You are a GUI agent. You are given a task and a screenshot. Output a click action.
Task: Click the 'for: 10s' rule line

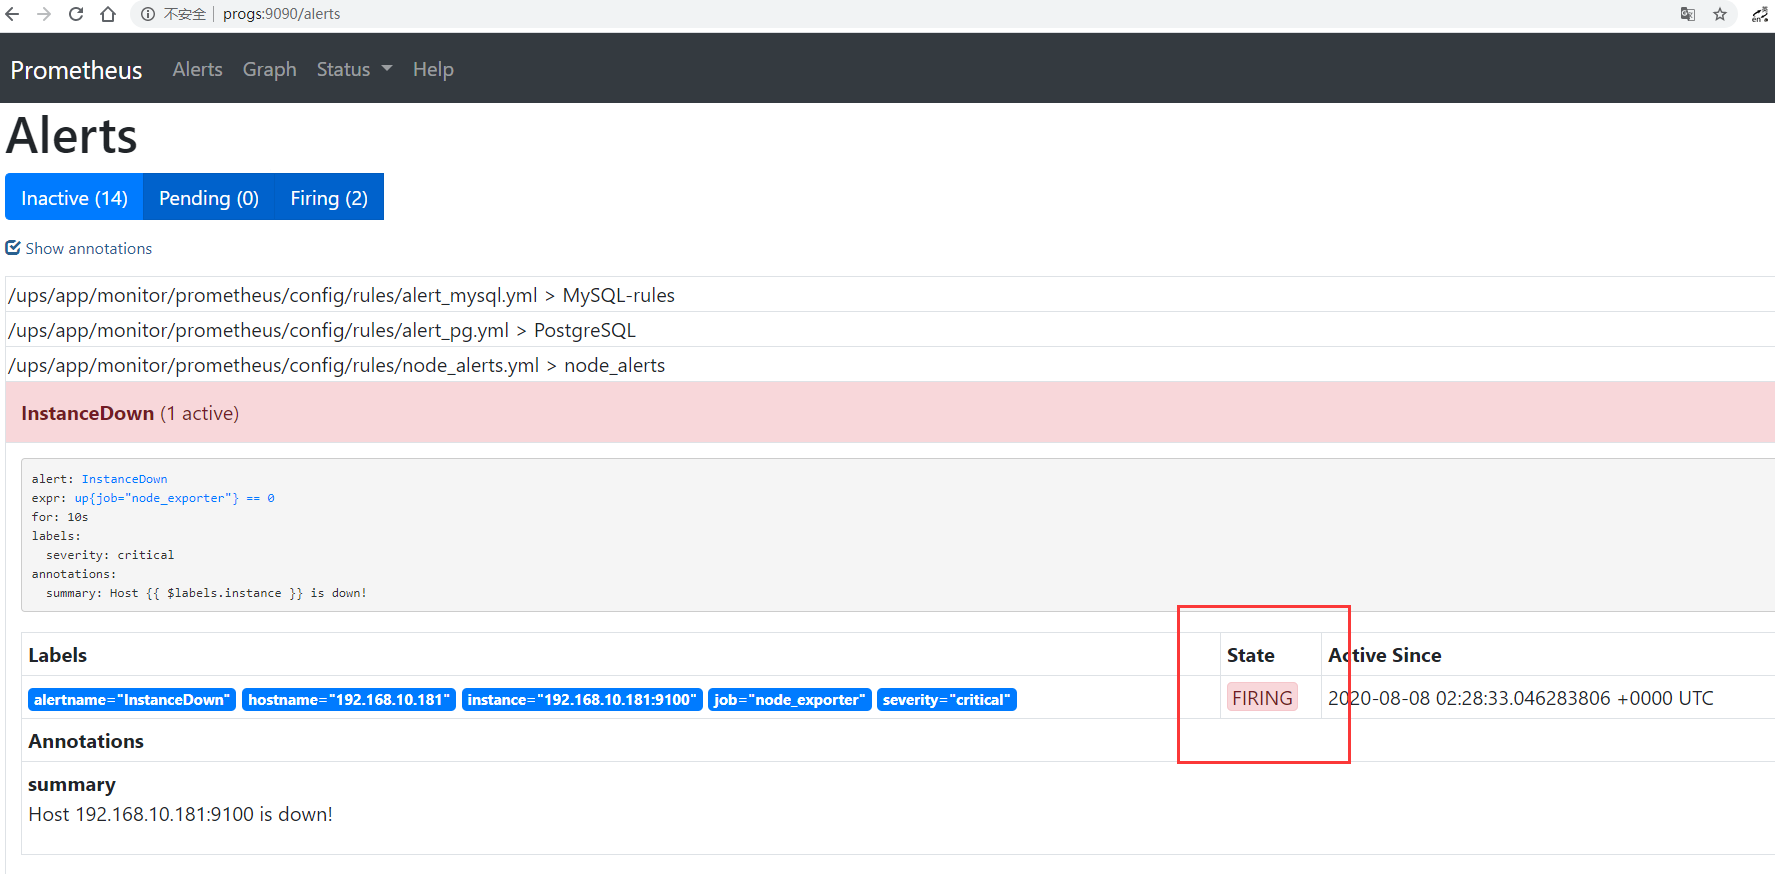click(x=60, y=517)
